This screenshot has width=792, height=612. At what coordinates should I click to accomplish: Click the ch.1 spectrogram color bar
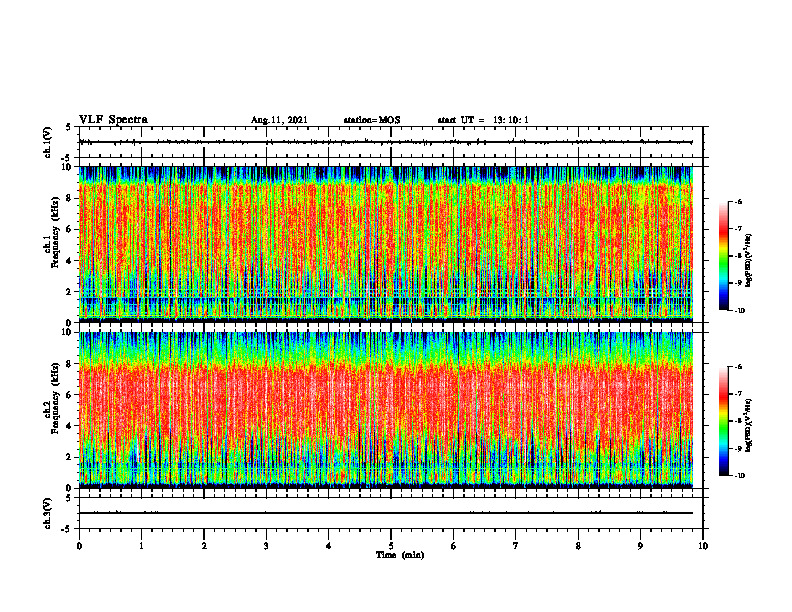[x=723, y=256]
